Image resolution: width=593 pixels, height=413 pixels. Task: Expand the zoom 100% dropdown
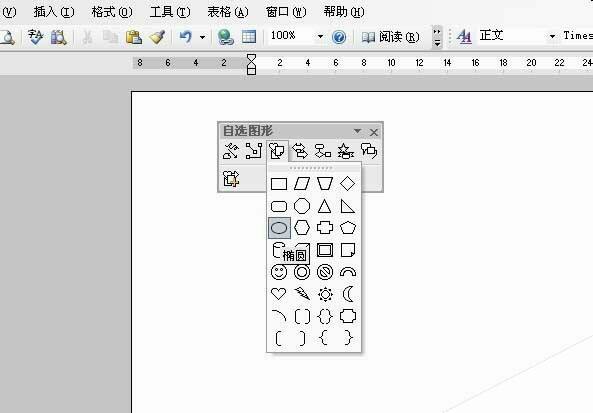(x=320, y=37)
